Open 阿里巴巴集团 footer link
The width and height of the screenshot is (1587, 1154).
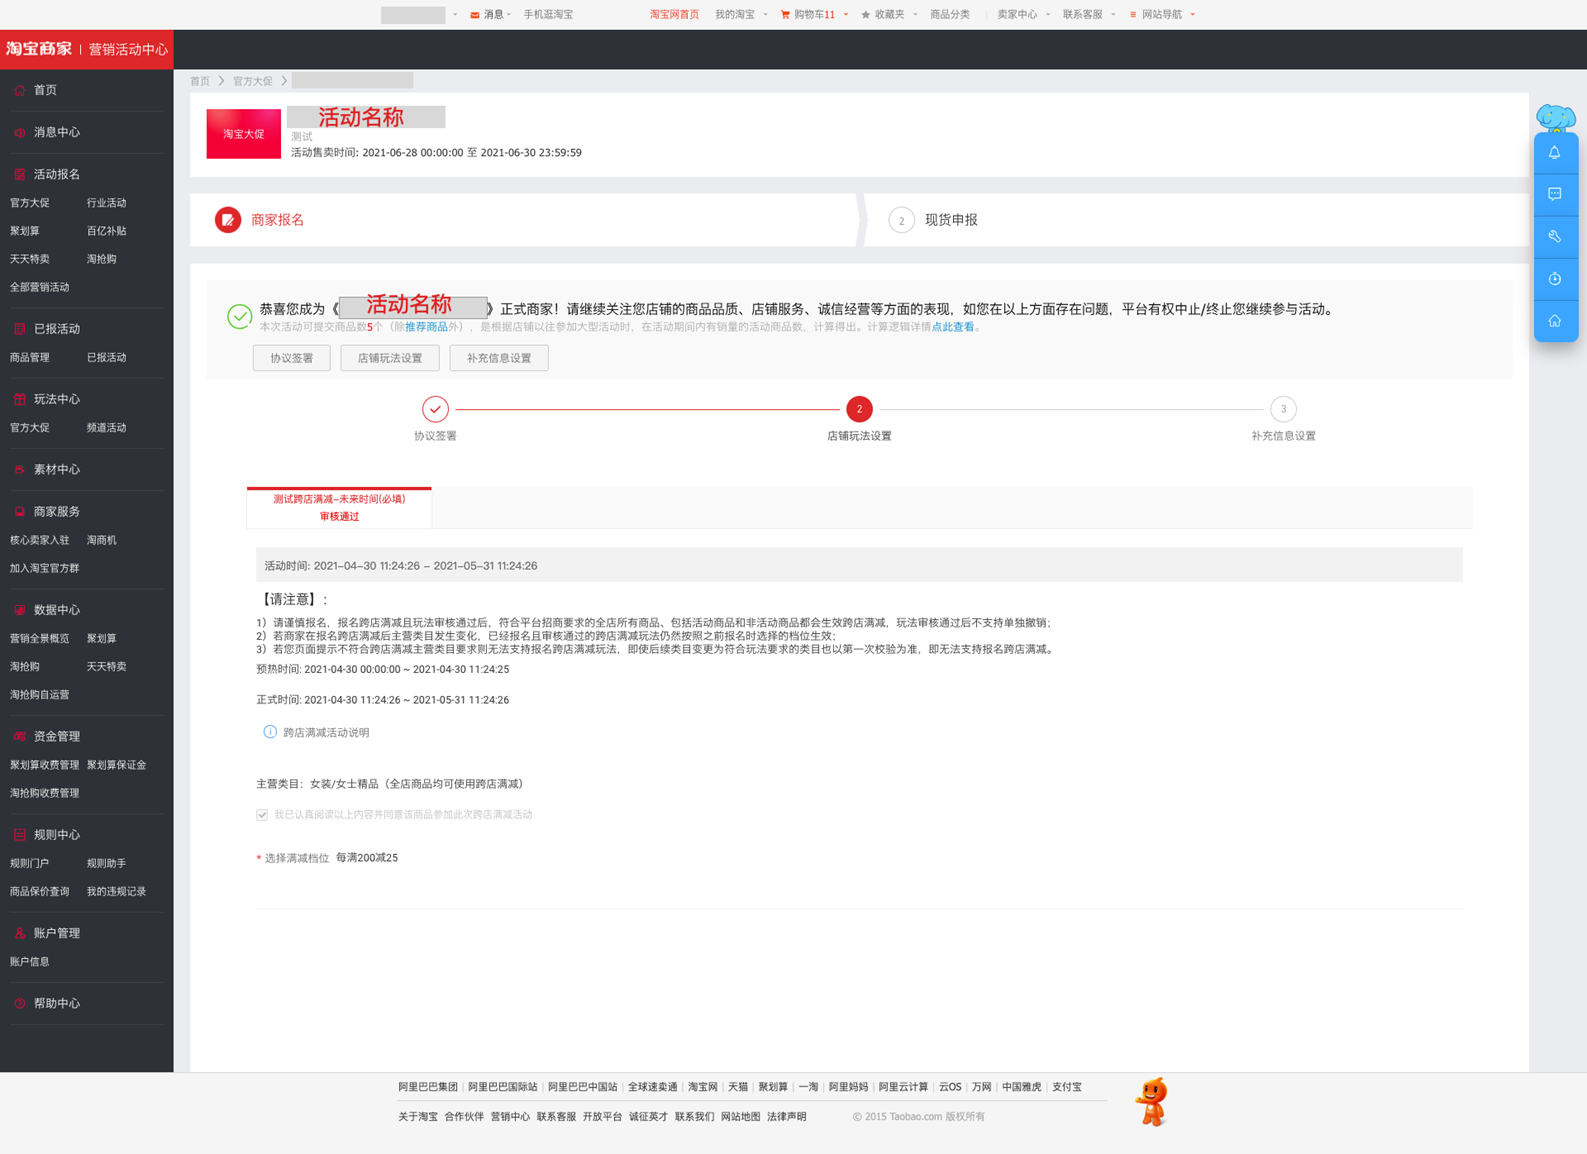coord(427,1087)
